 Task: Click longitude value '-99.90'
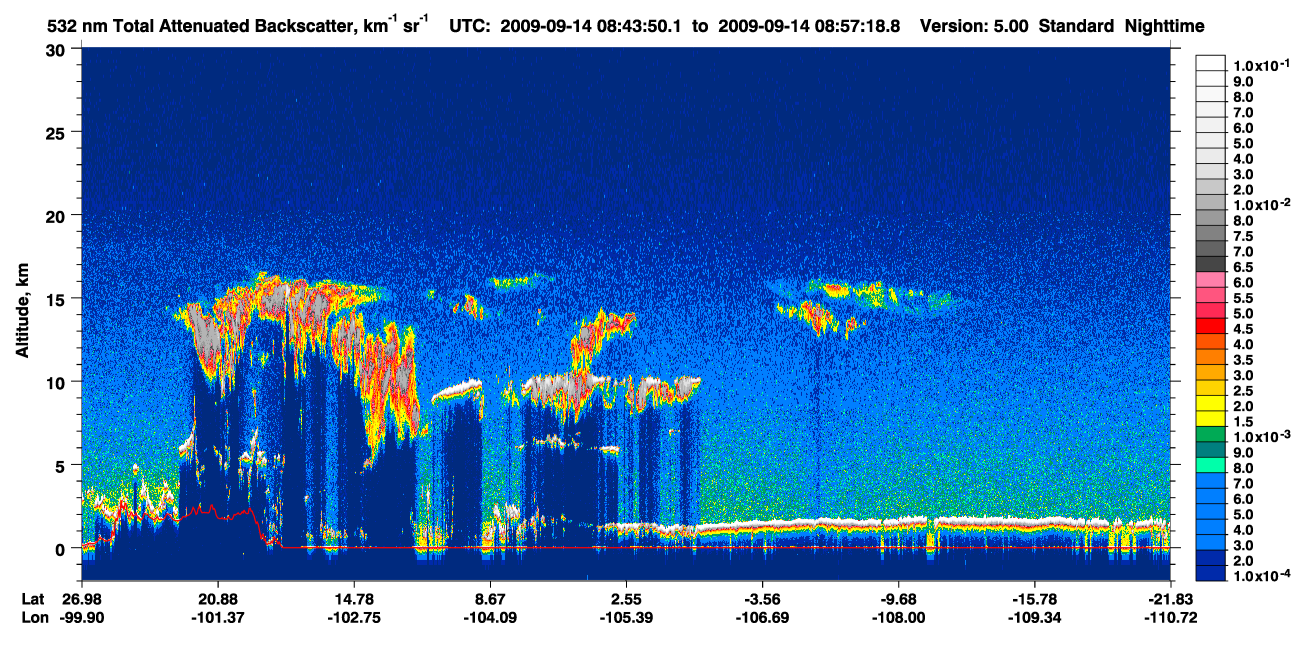(x=82, y=618)
